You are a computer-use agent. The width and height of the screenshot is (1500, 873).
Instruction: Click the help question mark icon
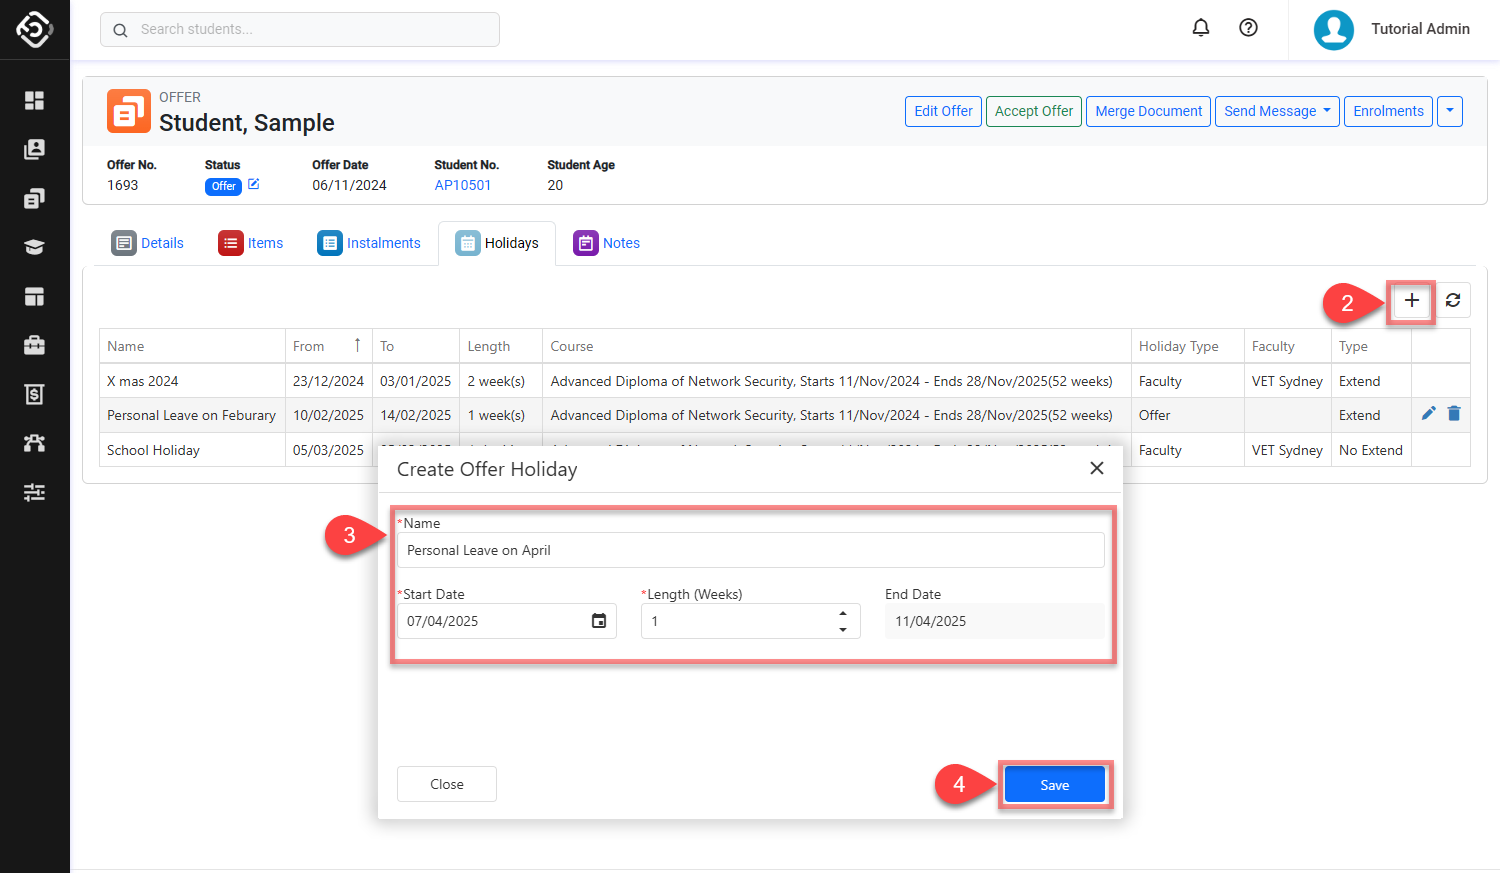coord(1248,28)
